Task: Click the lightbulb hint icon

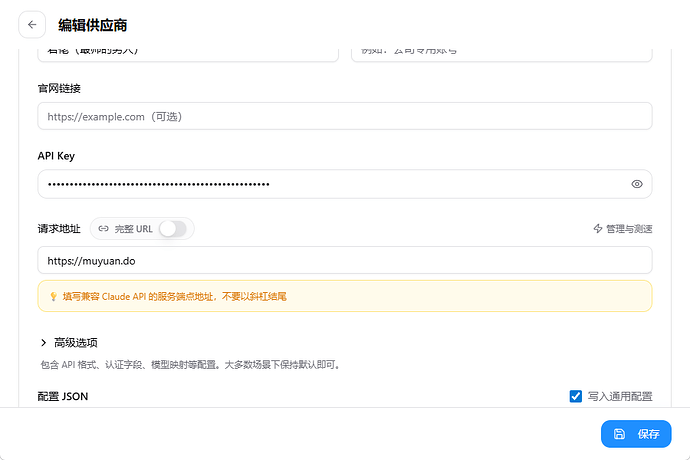Action: coord(53,297)
